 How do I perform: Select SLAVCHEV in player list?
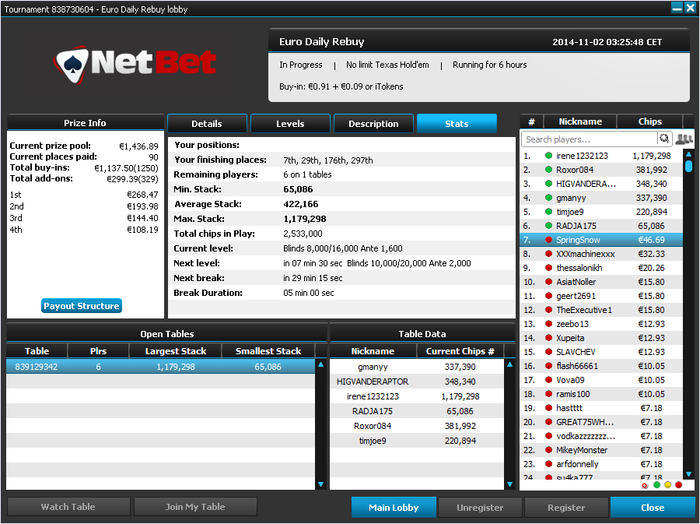[x=601, y=352]
